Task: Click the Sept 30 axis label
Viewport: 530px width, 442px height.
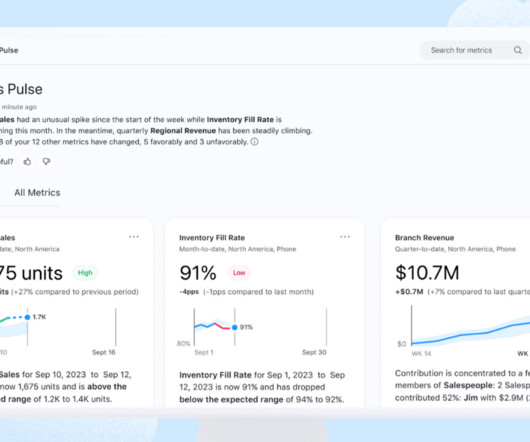Action: pos(314,352)
